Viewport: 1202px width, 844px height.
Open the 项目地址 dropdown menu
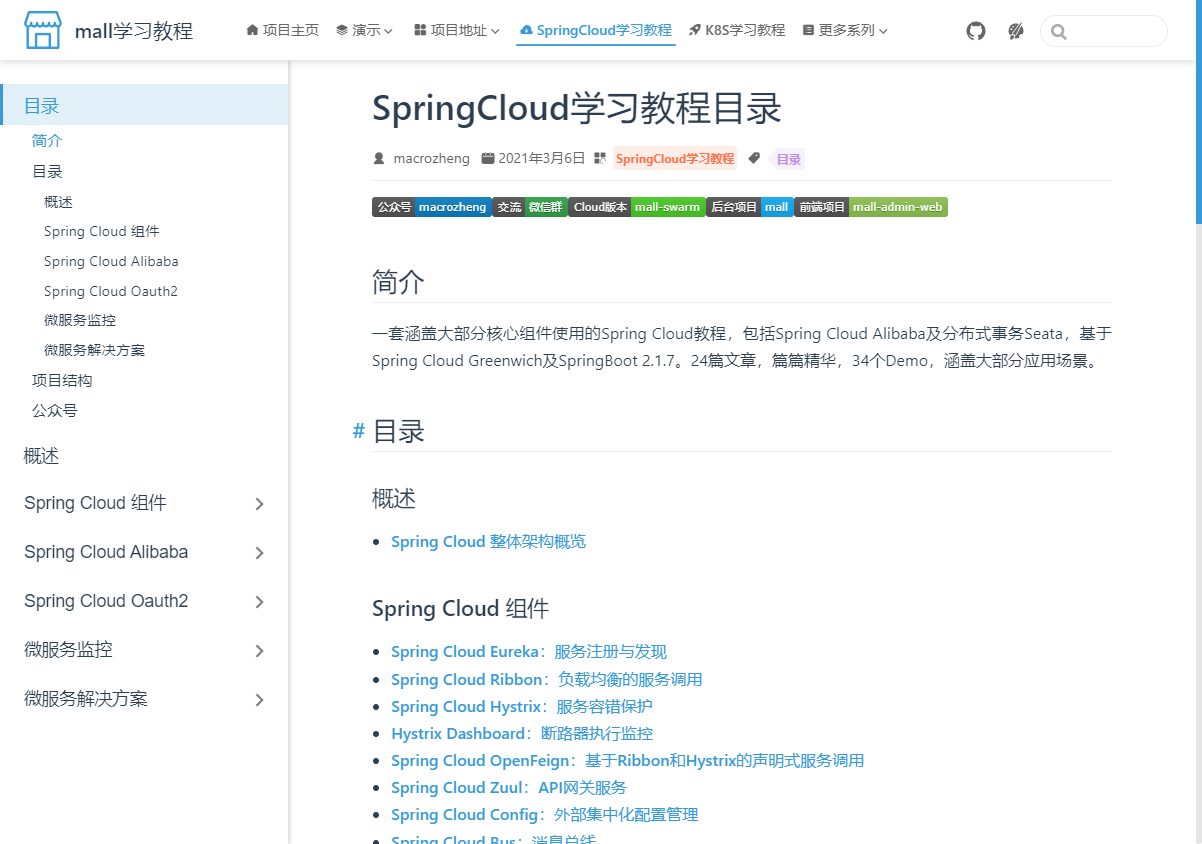(456, 30)
